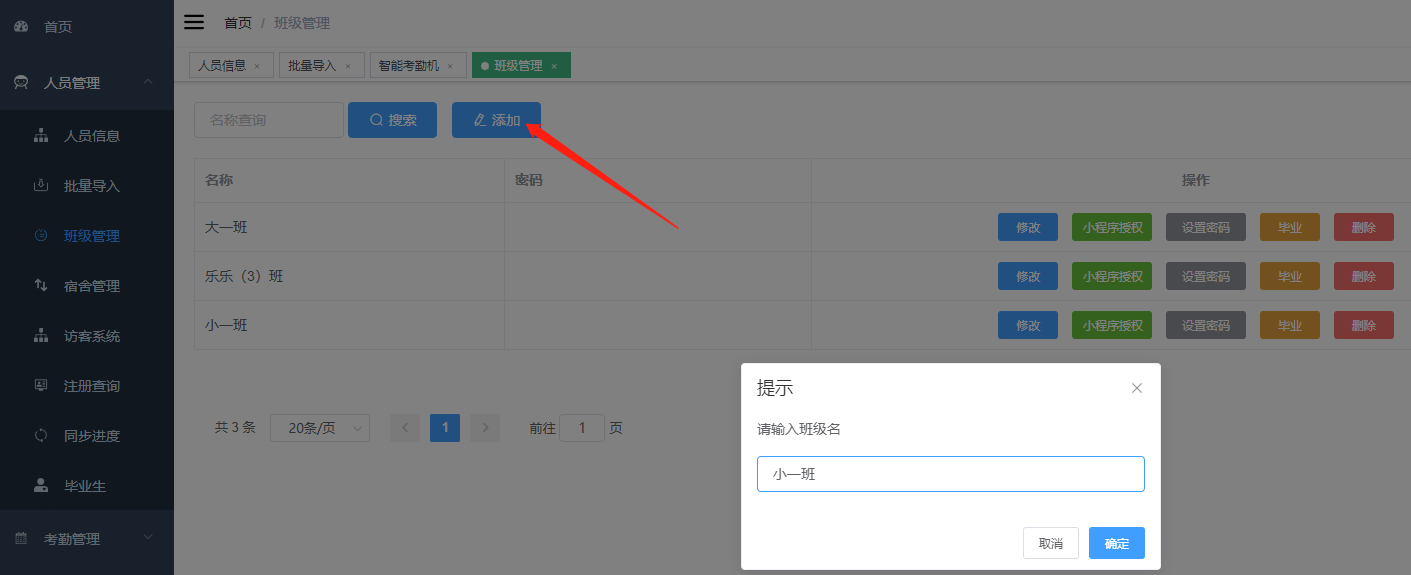The height and width of the screenshot is (575, 1411).
Task: Click the 毕业生 sidebar icon
Action: click(x=41, y=486)
